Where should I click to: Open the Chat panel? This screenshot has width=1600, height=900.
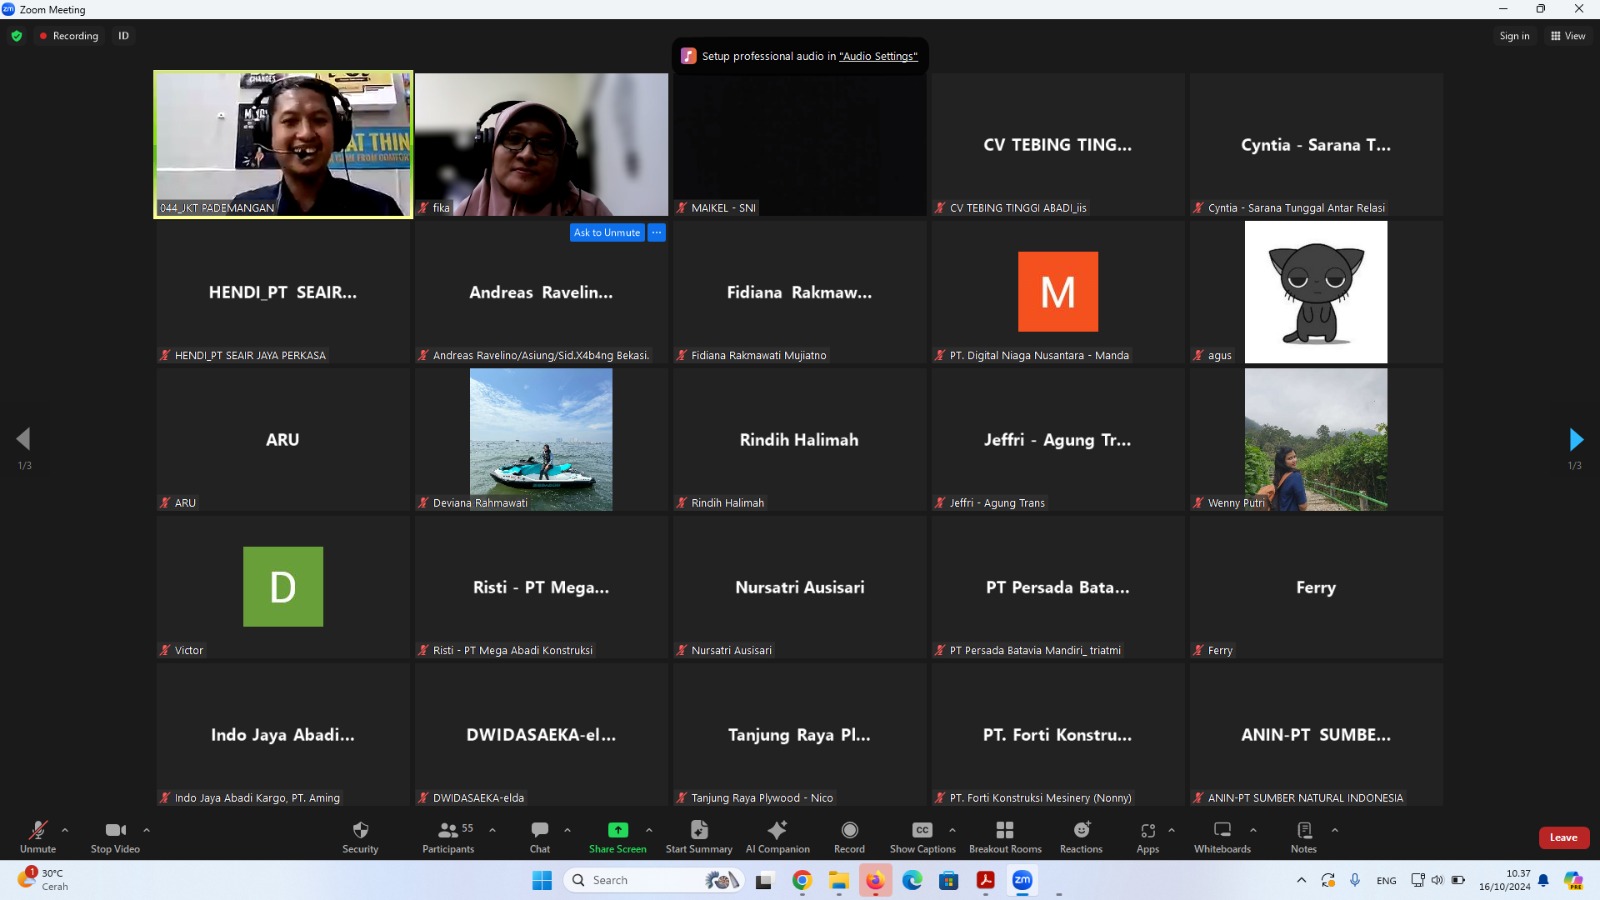(x=540, y=830)
